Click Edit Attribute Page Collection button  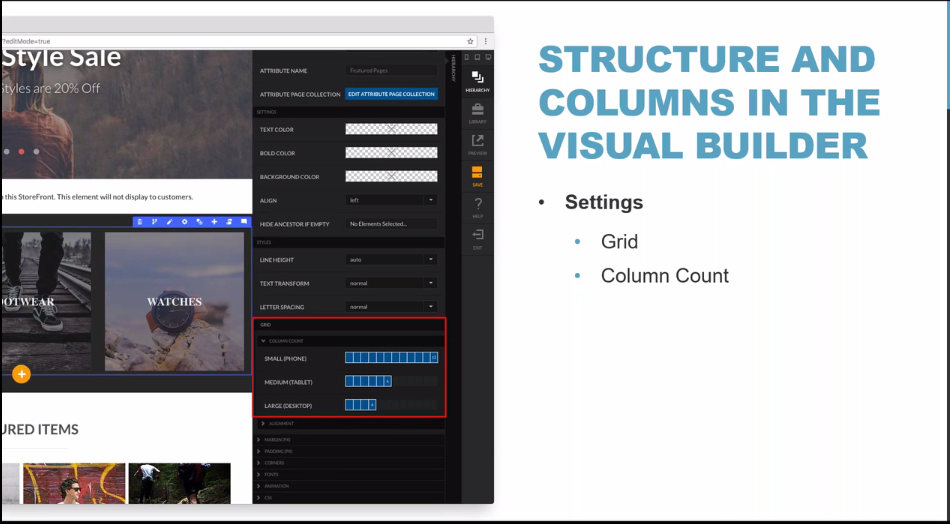391,94
